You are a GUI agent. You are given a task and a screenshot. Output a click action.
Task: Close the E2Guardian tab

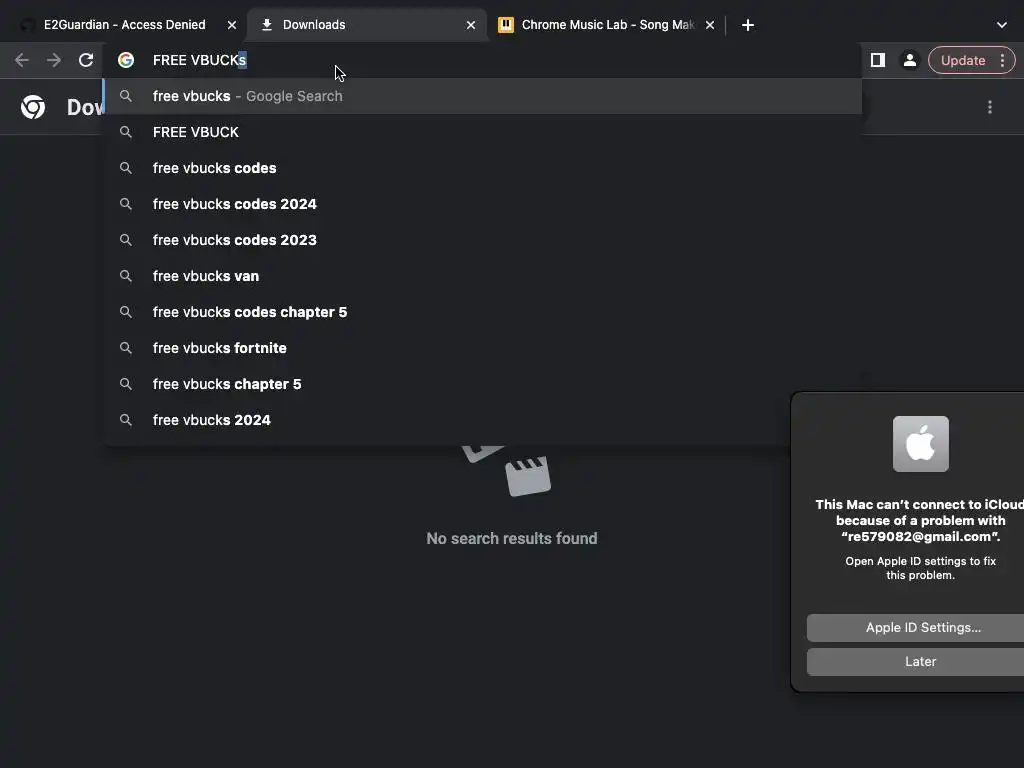pyautogui.click(x=232, y=25)
